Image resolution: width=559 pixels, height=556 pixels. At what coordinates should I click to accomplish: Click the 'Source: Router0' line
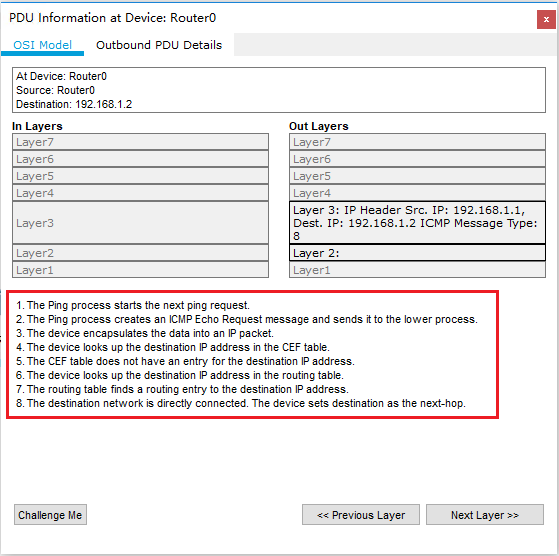pyautogui.click(x=56, y=90)
